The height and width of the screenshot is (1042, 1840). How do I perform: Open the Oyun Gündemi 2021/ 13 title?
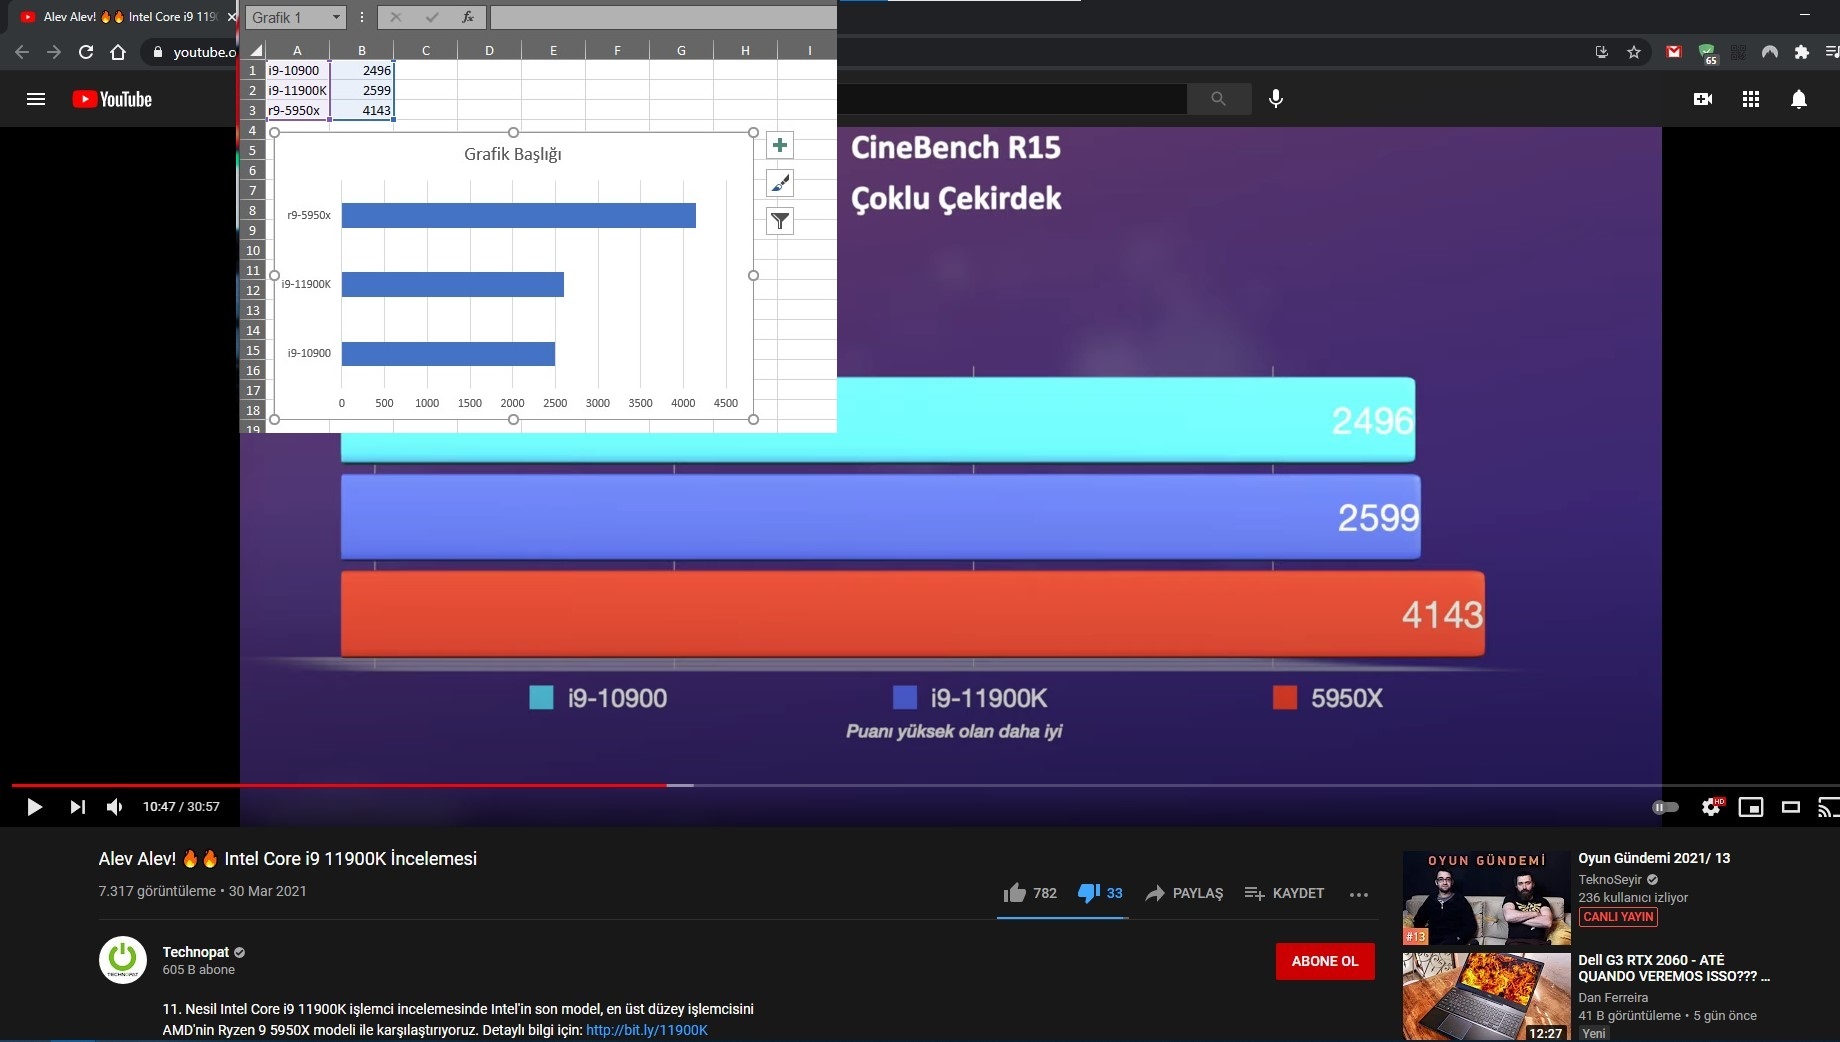tap(1654, 858)
